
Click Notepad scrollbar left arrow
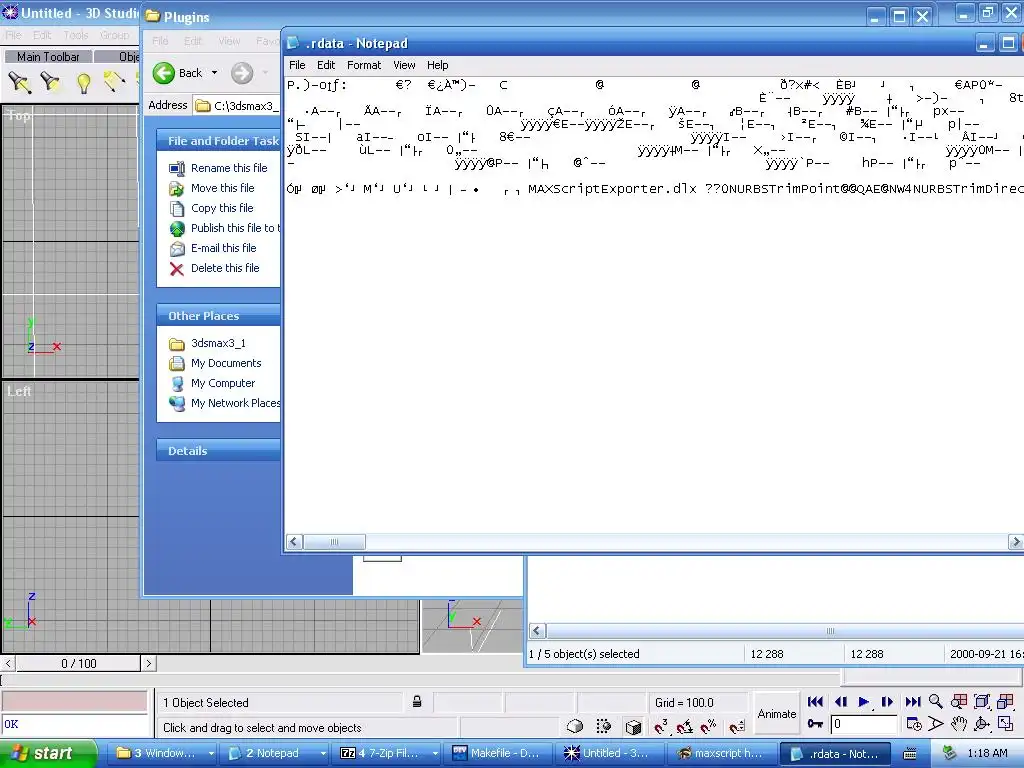point(295,542)
